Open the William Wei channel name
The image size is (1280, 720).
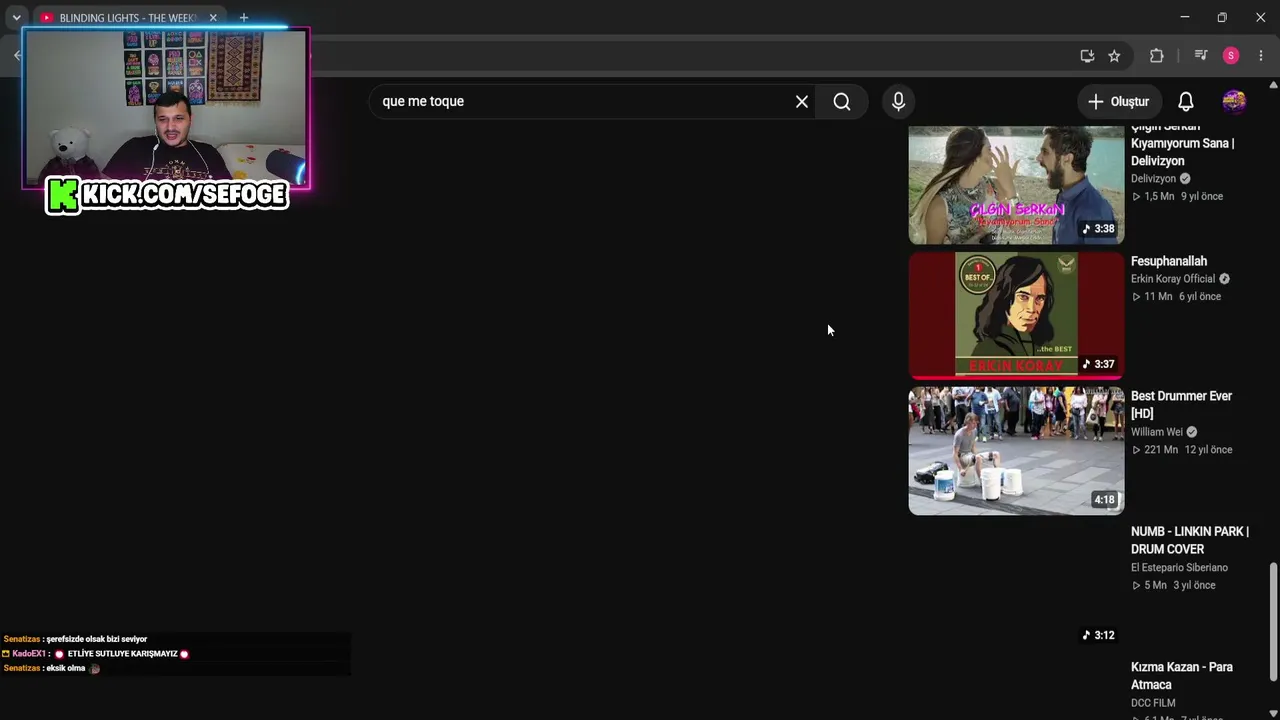(x=1157, y=432)
